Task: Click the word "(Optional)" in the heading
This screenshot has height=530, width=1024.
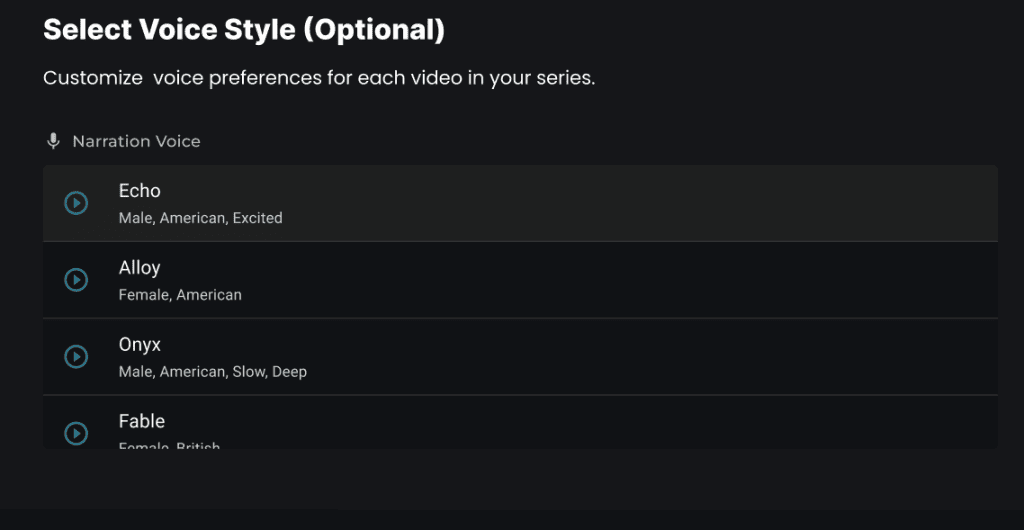Action: point(374,30)
